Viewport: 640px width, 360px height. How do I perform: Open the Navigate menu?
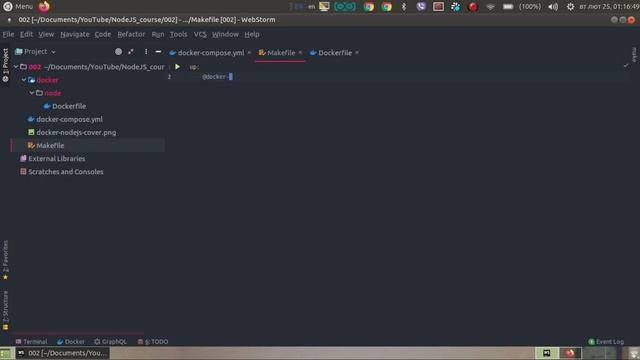tap(75, 34)
